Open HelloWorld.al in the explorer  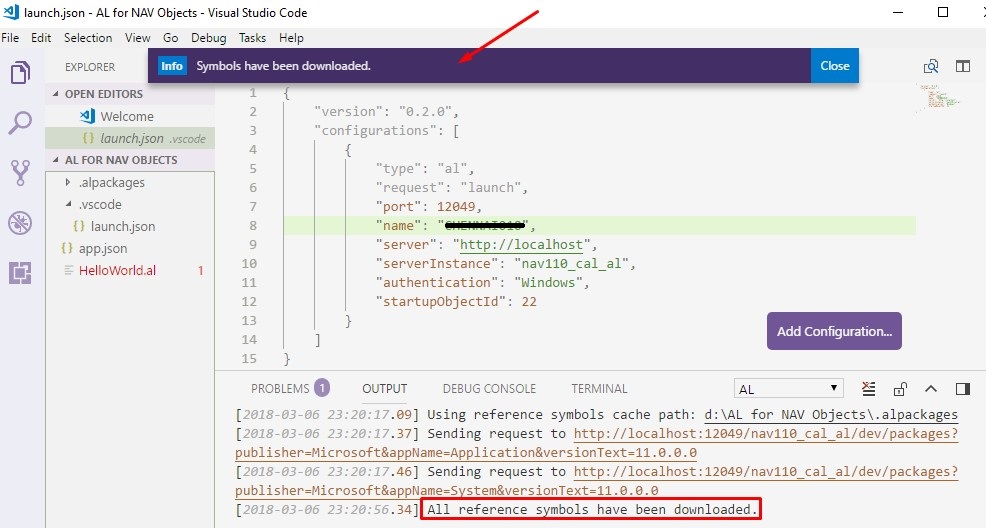(x=130, y=270)
